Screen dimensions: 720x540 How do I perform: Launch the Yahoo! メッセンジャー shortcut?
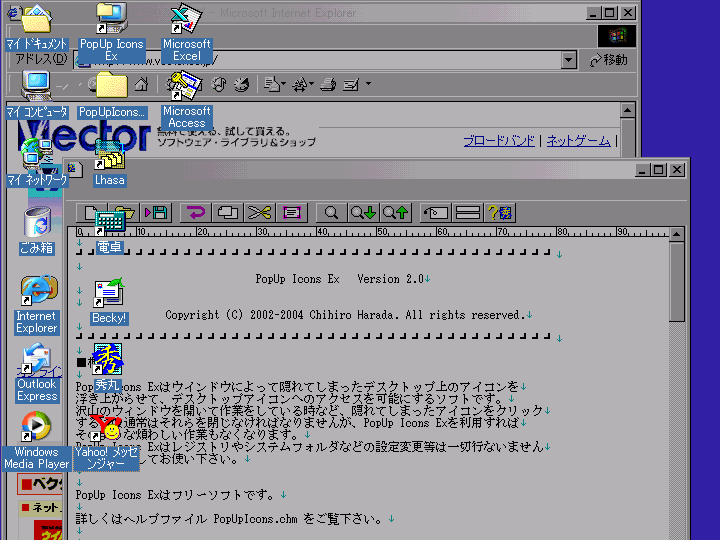(x=106, y=441)
